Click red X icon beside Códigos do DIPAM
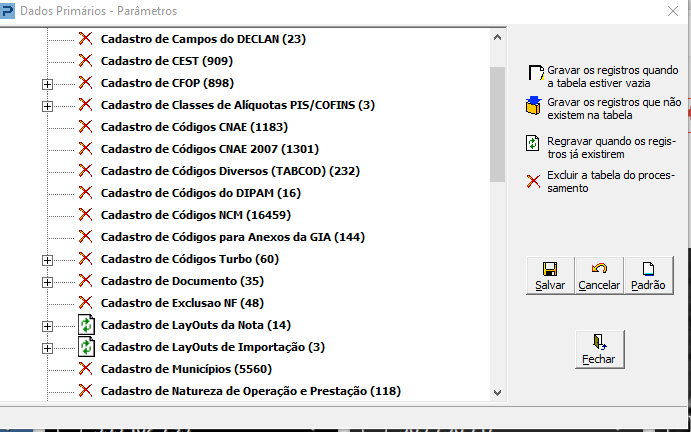This screenshot has width=691, height=432. coord(85,193)
